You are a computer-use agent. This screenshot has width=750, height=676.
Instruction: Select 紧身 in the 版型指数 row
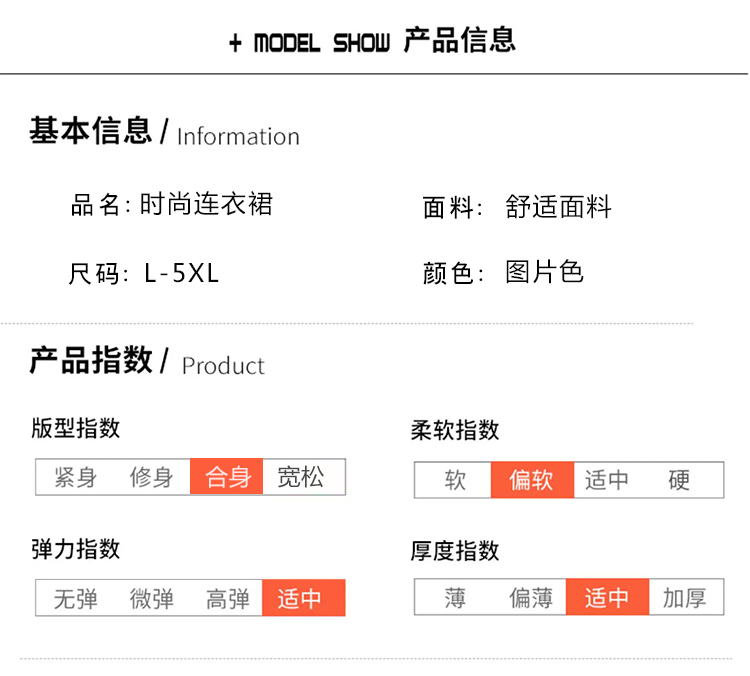[x=76, y=477]
